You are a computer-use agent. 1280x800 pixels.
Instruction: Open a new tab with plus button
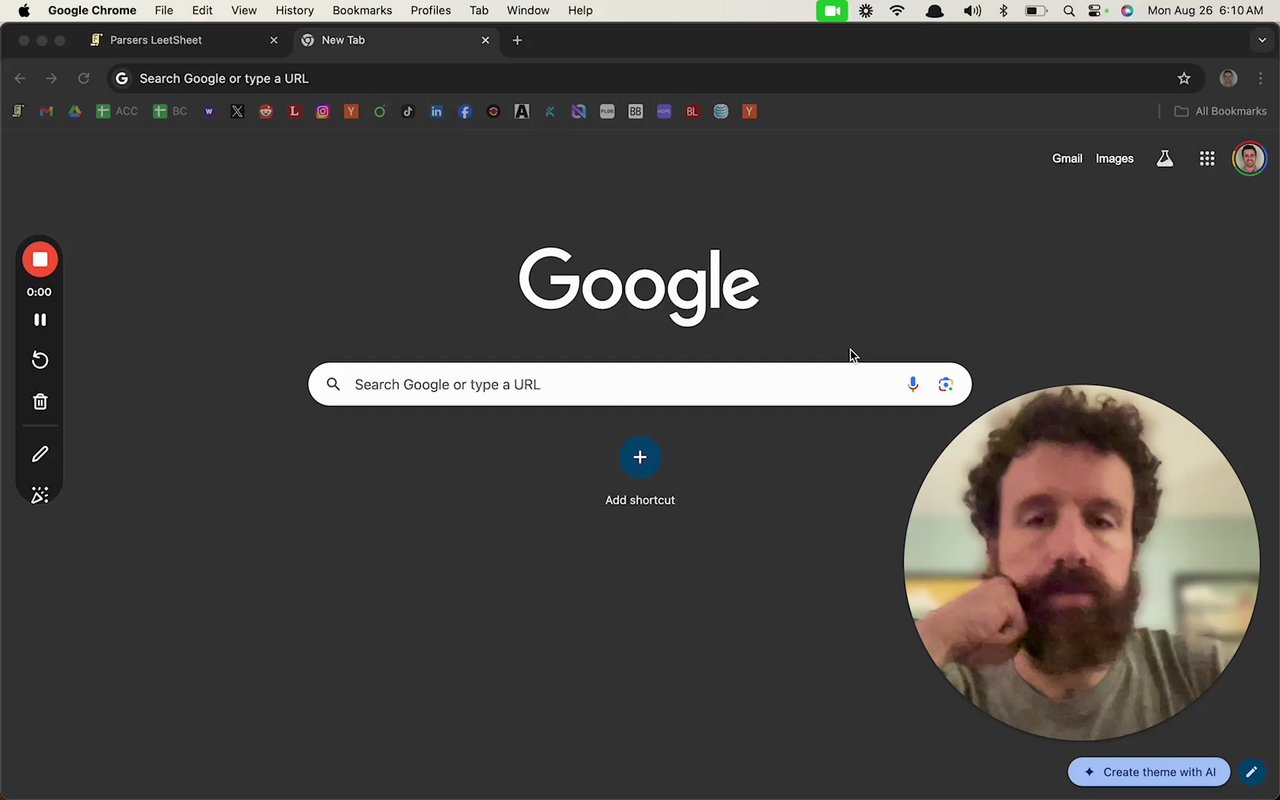(x=517, y=41)
